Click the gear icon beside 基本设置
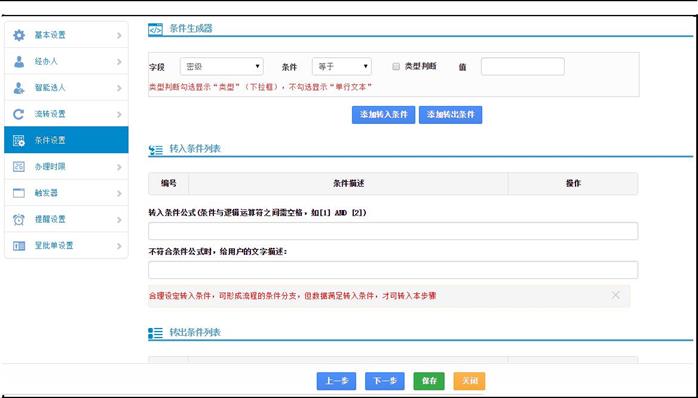The image size is (698, 398). pos(19,35)
